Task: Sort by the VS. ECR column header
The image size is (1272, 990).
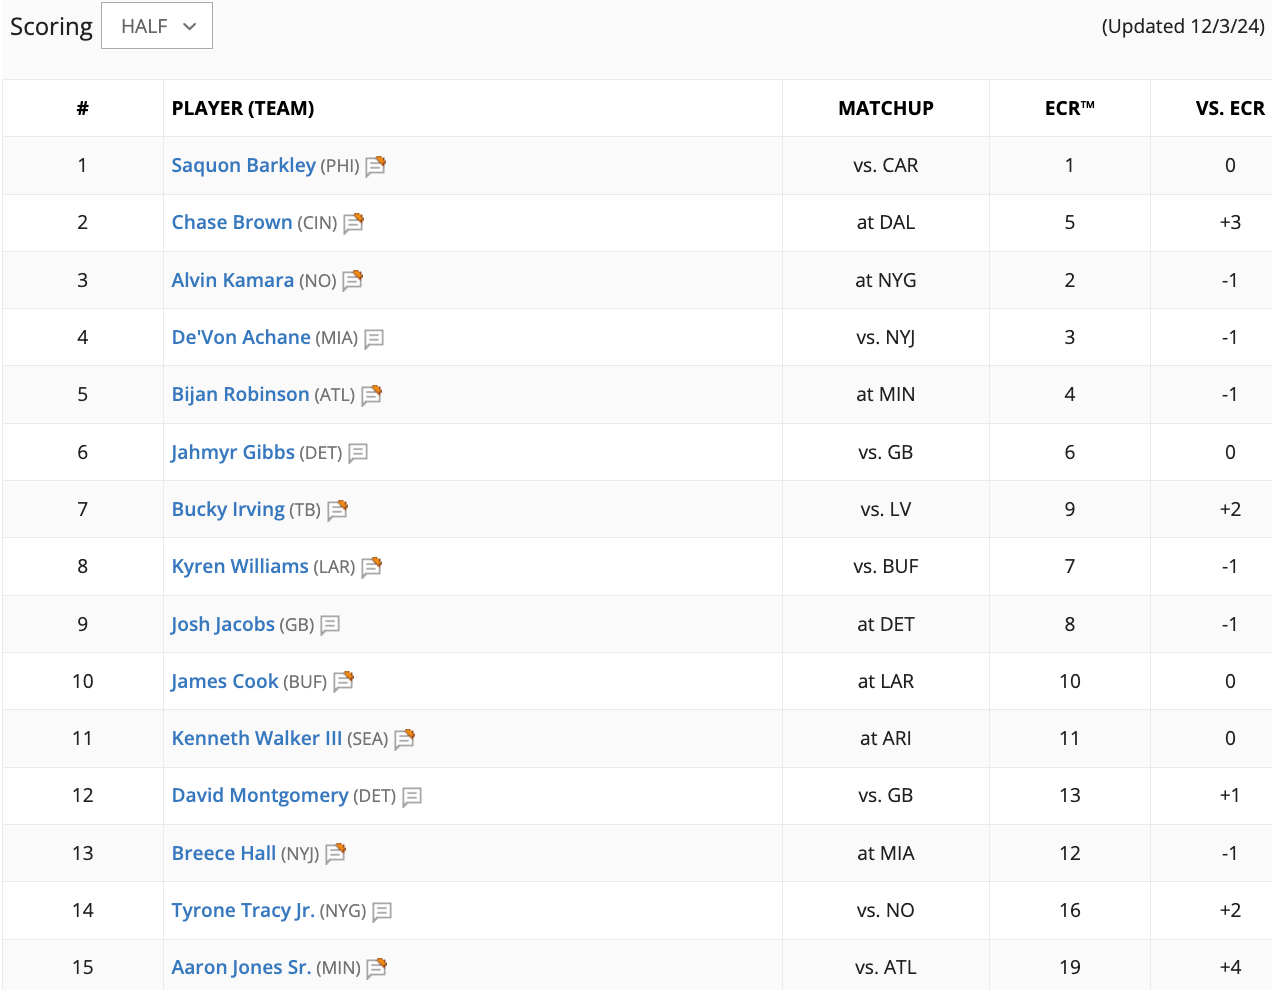Action: pyautogui.click(x=1230, y=108)
